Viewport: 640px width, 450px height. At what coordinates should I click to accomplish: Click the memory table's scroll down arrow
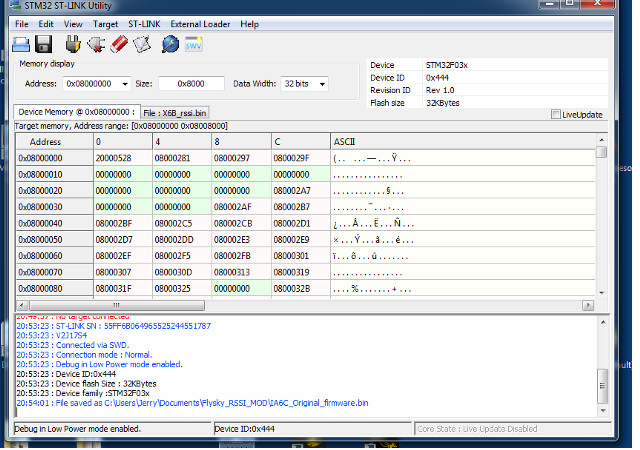[601, 293]
